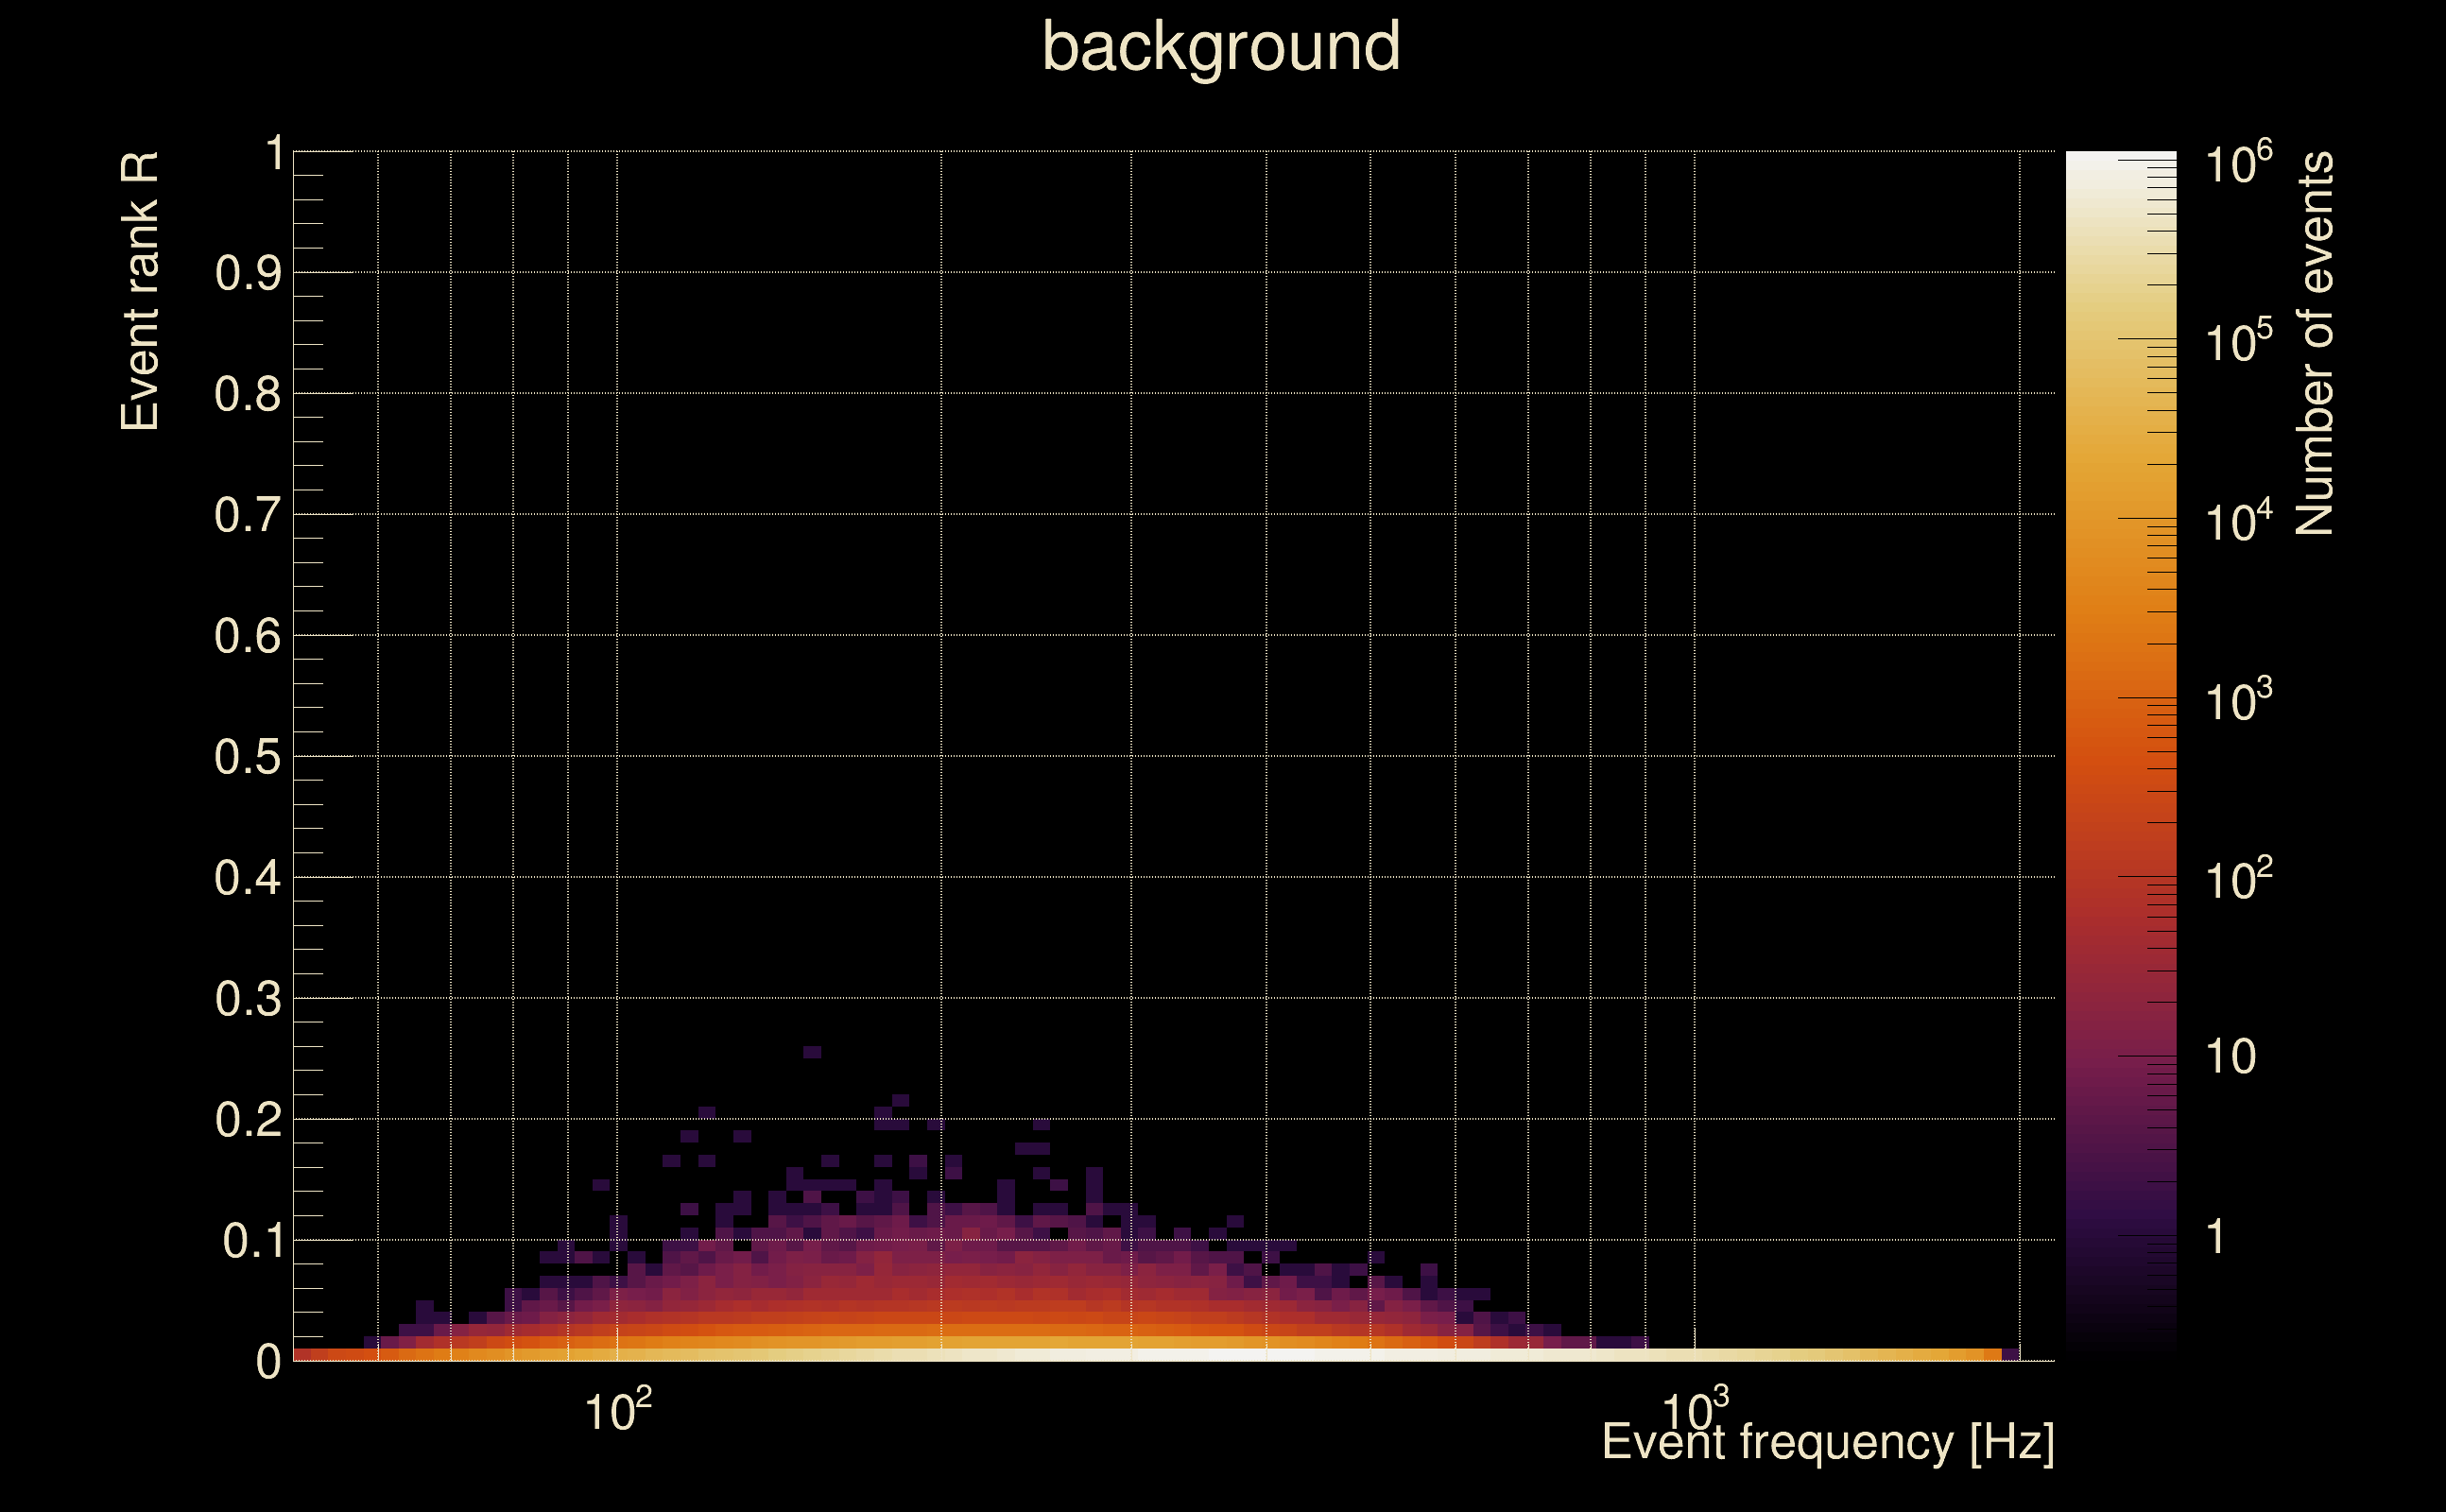The width and height of the screenshot is (2446, 1512).
Task: Click the 'Number of events' colorbar label
Action: tap(2314, 343)
